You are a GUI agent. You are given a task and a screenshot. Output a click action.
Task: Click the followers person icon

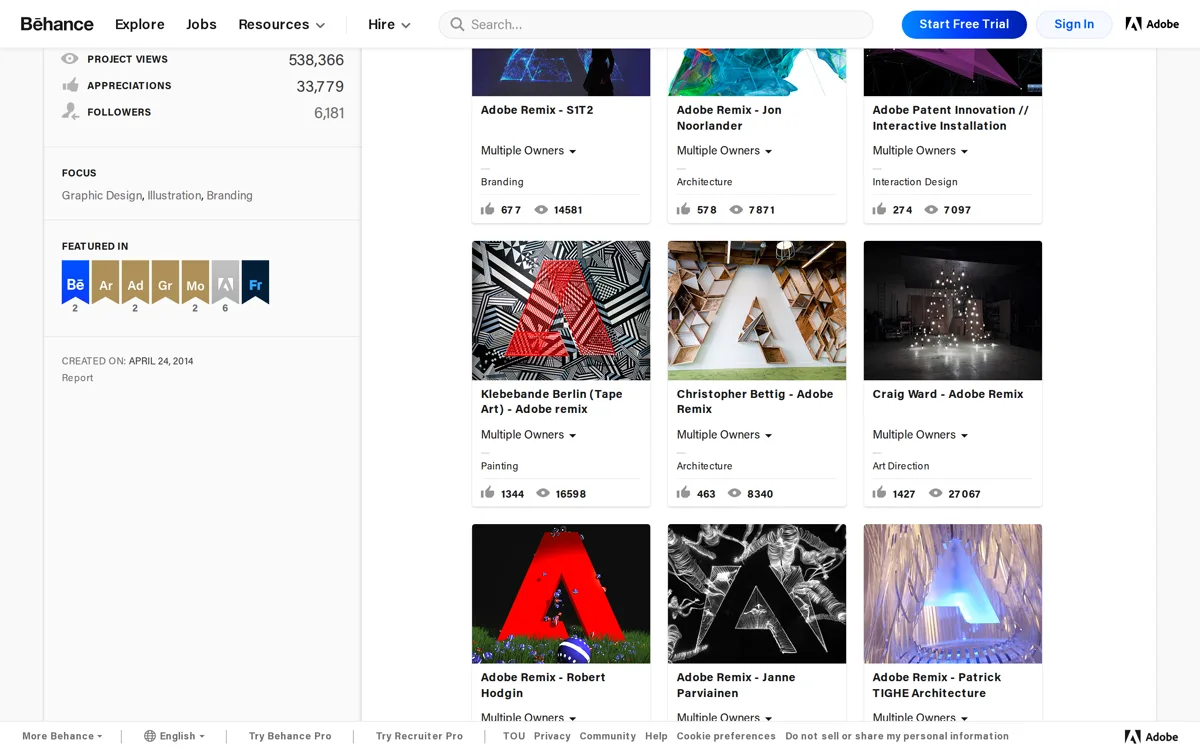(70, 112)
